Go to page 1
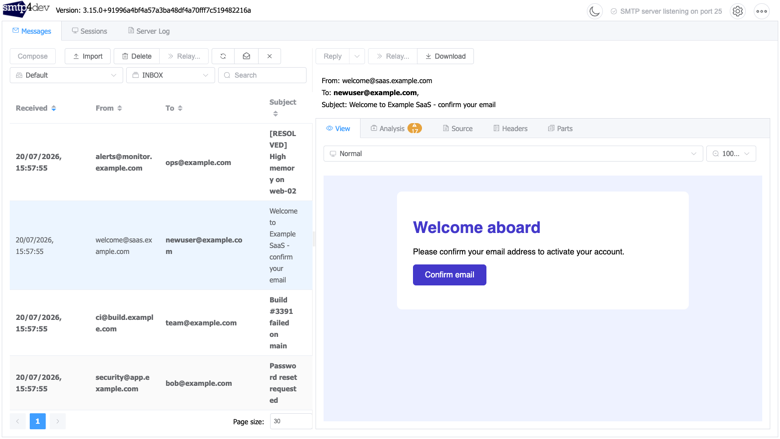This screenshot has width=780, height=439. coord(38,421)
